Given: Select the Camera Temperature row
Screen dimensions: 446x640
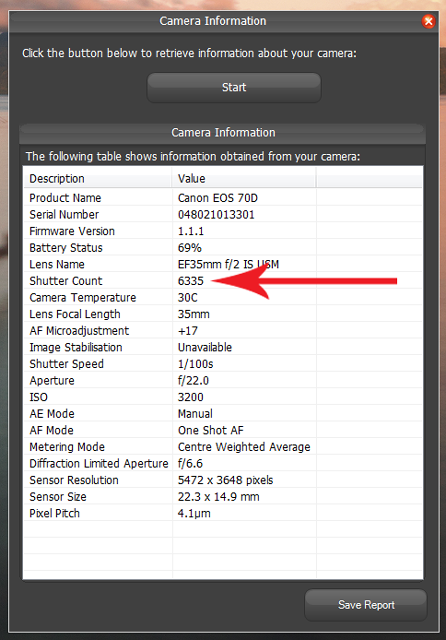Looking at the screenshot, I should 223,298.
